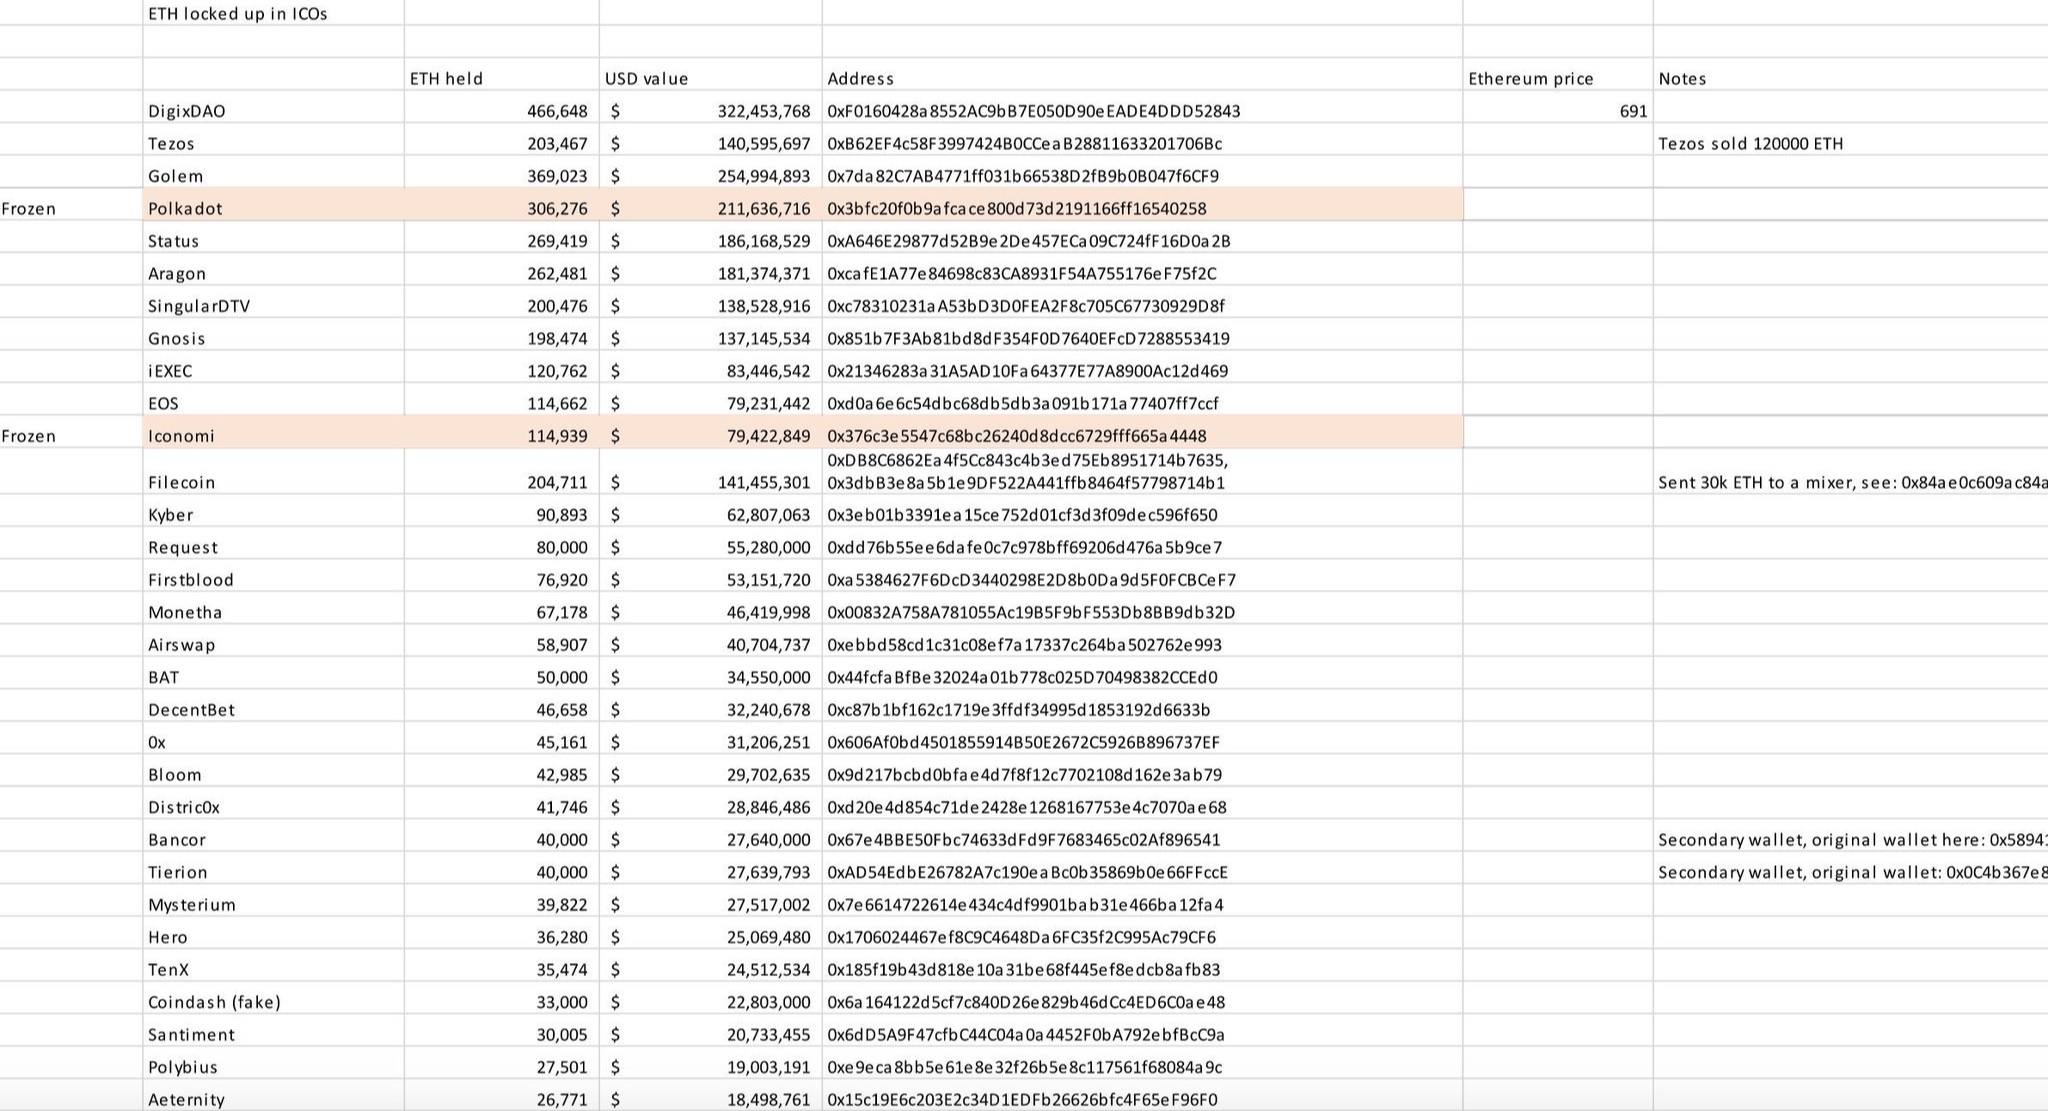The height and width of the screenshot is (1111, 2048).
Task: Click the Tezos sold 120000 ETH note
Action: (x=1750, y=143)
